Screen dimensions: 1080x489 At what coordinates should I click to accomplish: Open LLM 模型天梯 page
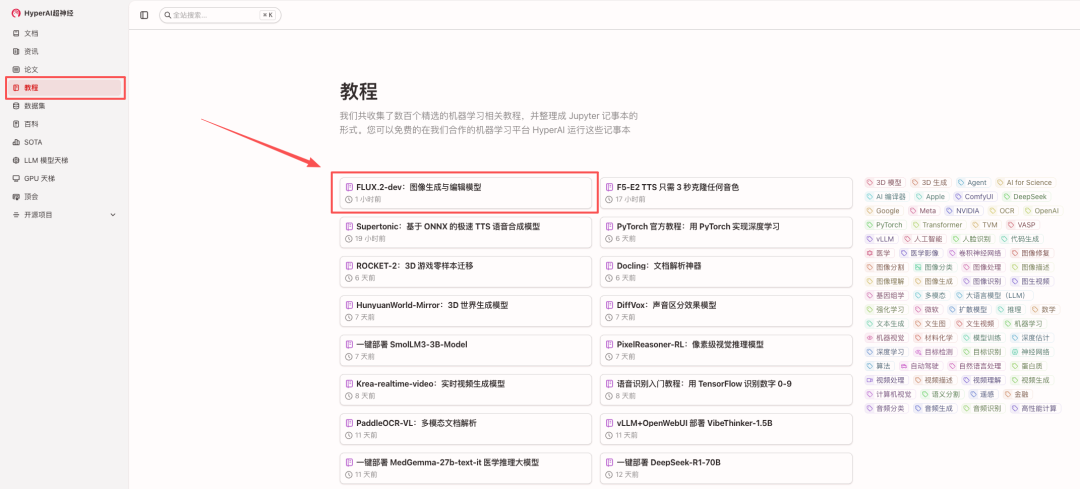point(64,160)
